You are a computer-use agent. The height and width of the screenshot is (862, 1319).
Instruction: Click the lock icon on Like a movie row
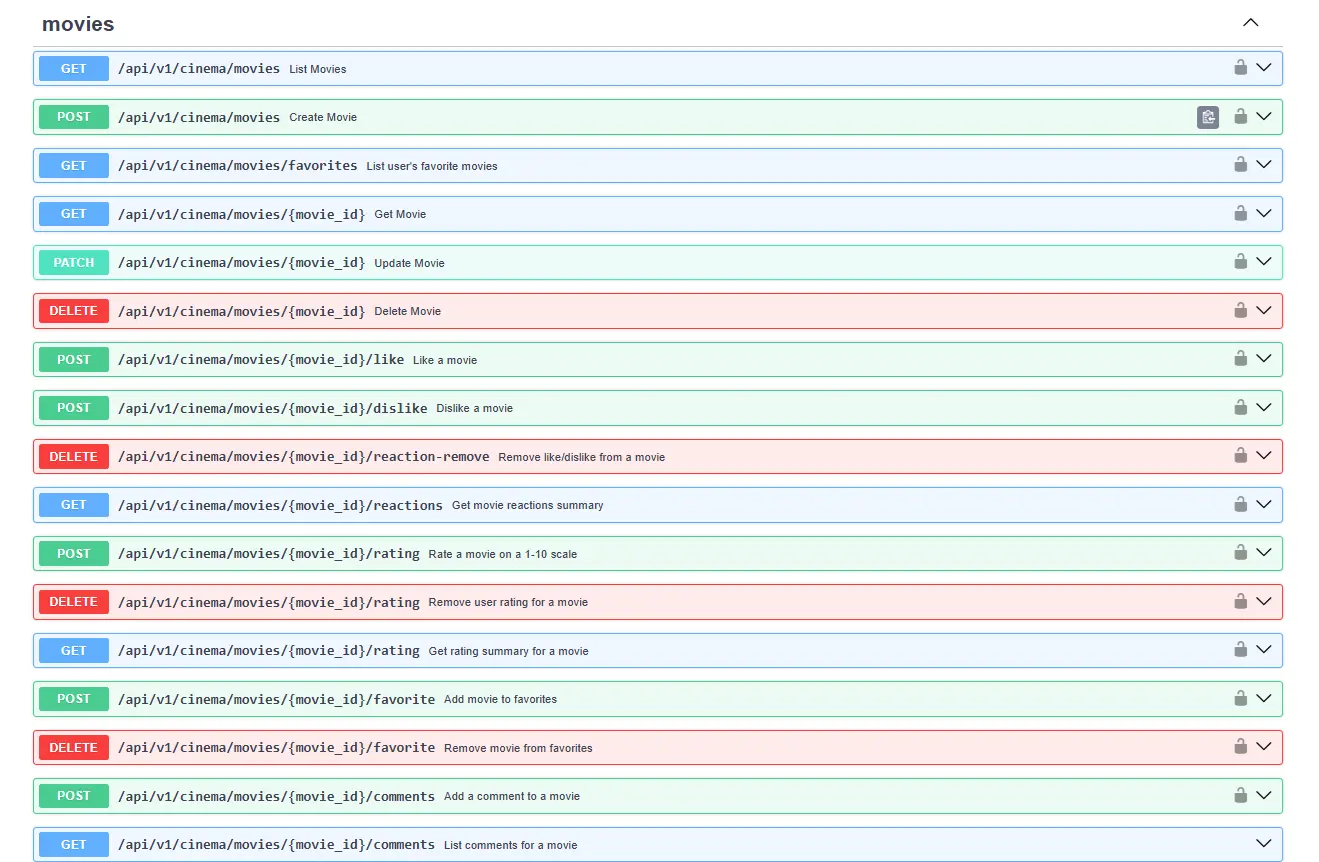coord(1240,358)
